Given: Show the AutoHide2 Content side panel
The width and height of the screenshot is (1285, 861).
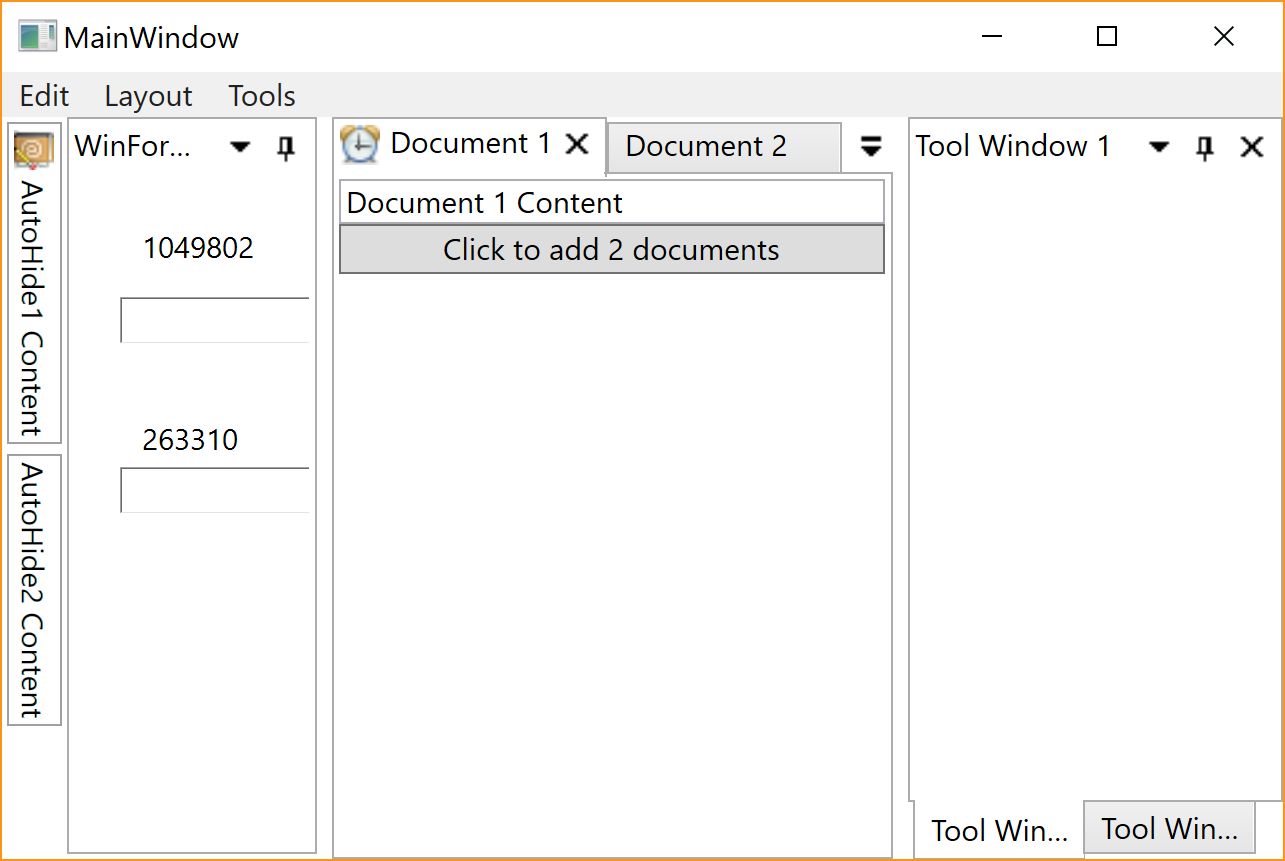Looking at the screenshot, I should (x=34, y=590).
